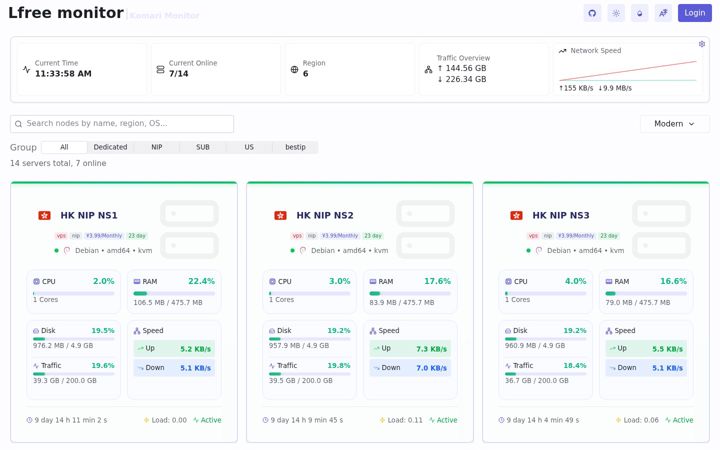Viewport: 720px width, 450px height.
Task: Click the Debian logo on HK NIP NS2
Action: coord(303,251)
